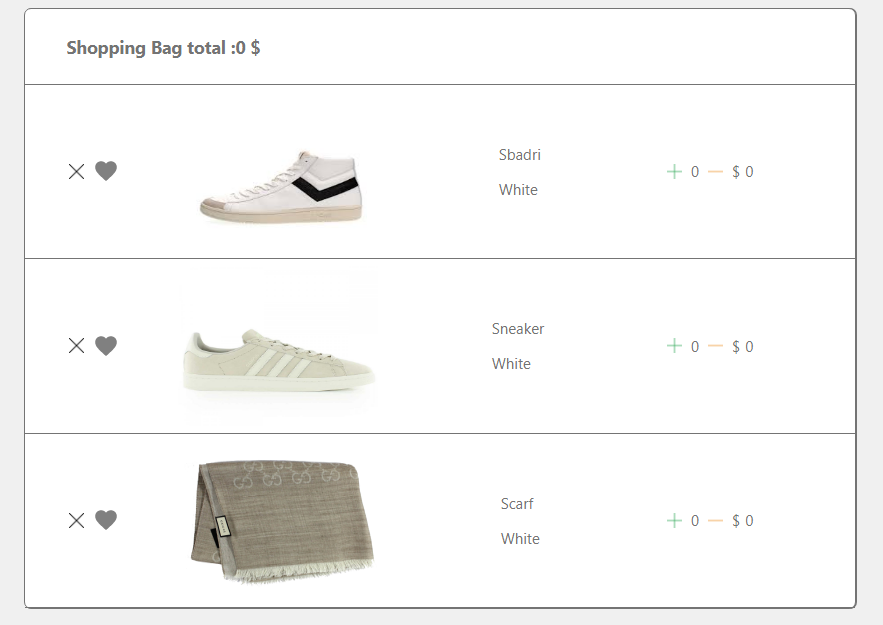The width and height of the screenshot is (883, 625).
Task: Select the price of the Scarf
Action: click(742, 520)
